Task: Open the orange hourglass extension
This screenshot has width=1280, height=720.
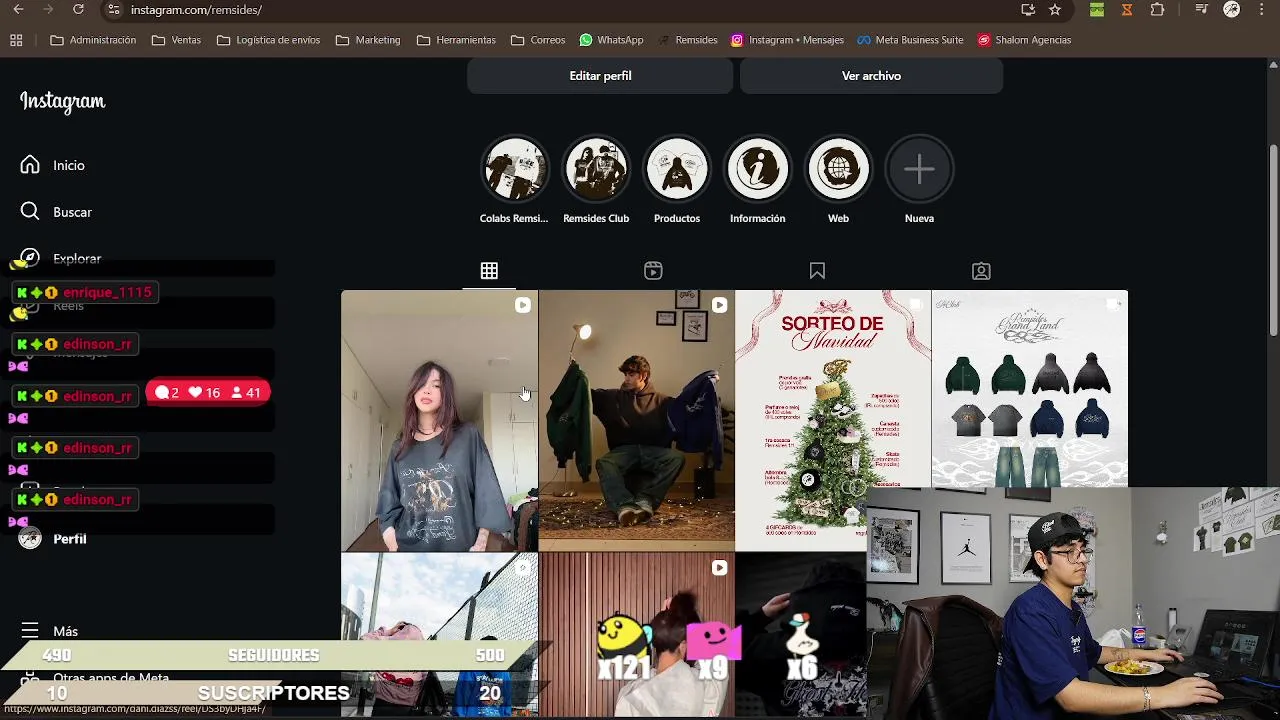Action: click(1127, 10)
